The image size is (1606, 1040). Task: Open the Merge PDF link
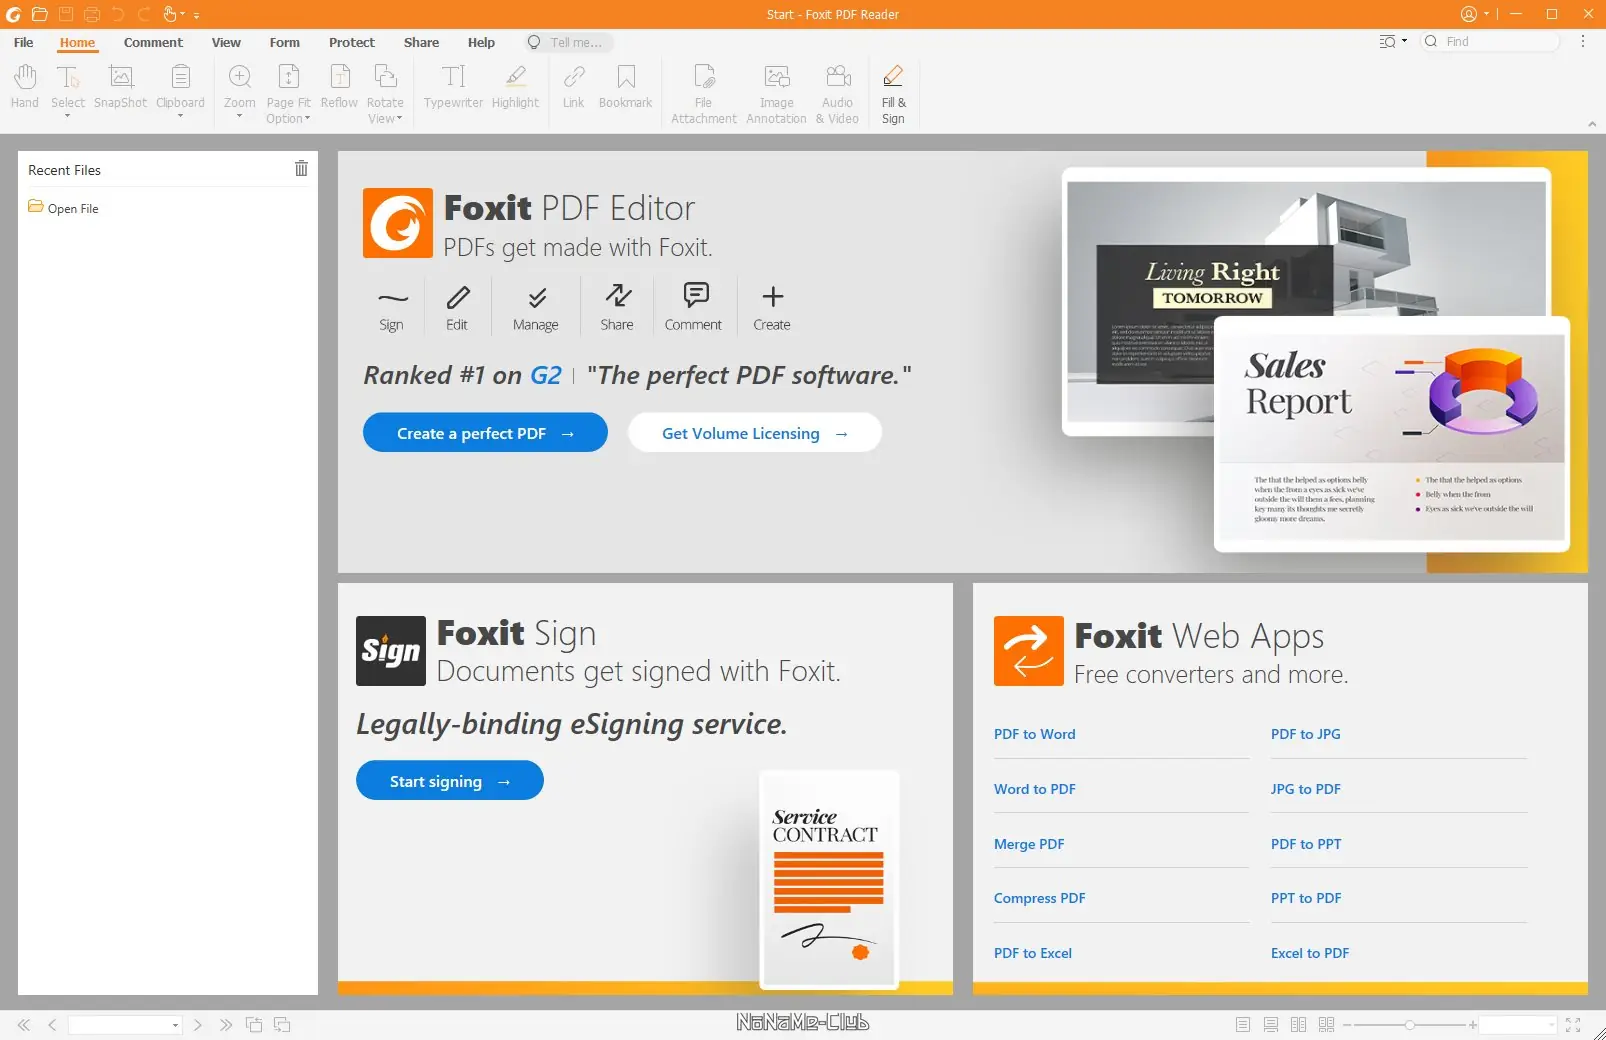[1029, 844]
